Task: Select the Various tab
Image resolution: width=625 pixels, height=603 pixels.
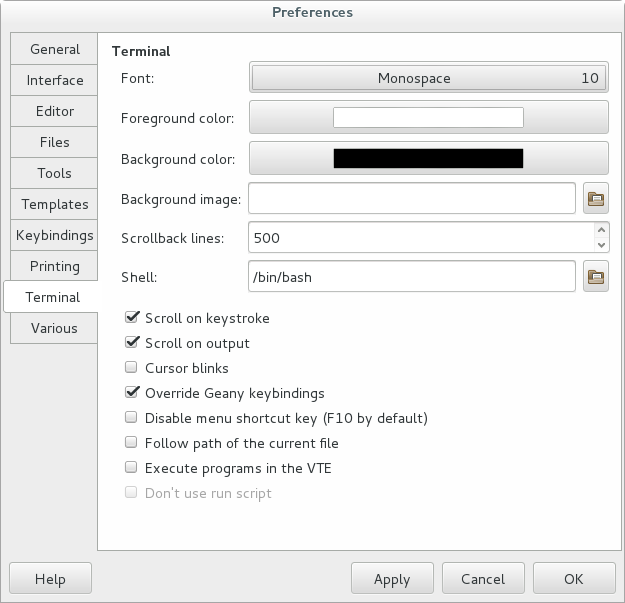Action: pyautogui.click(x=55, y=328)
